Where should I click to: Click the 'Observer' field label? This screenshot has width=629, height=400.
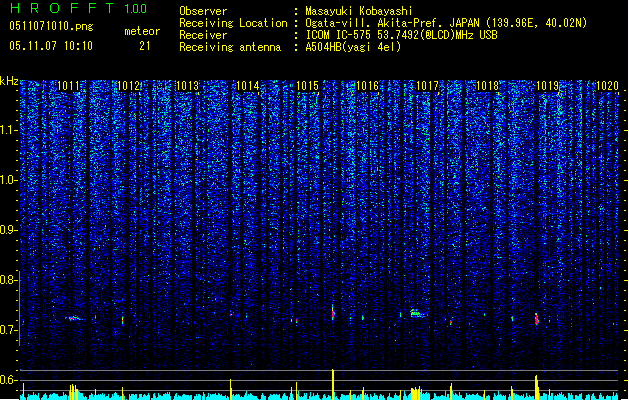point(203,11)
